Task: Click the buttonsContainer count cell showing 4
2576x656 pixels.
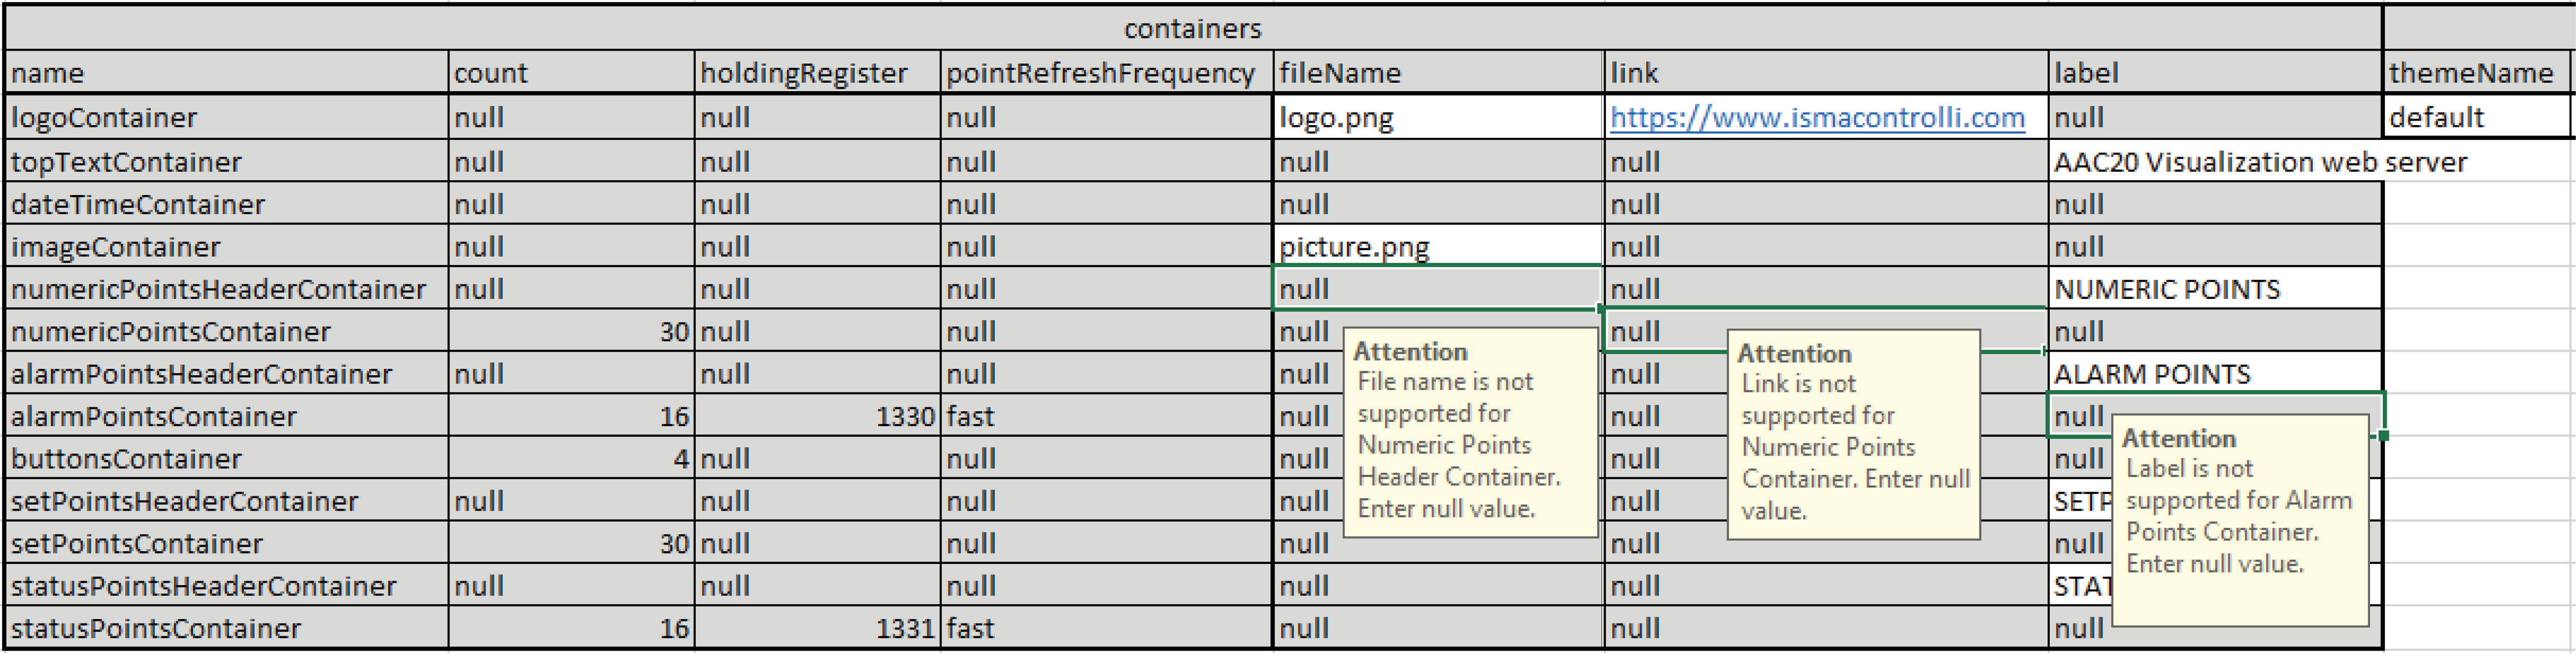Action: (x=570, y=459)
